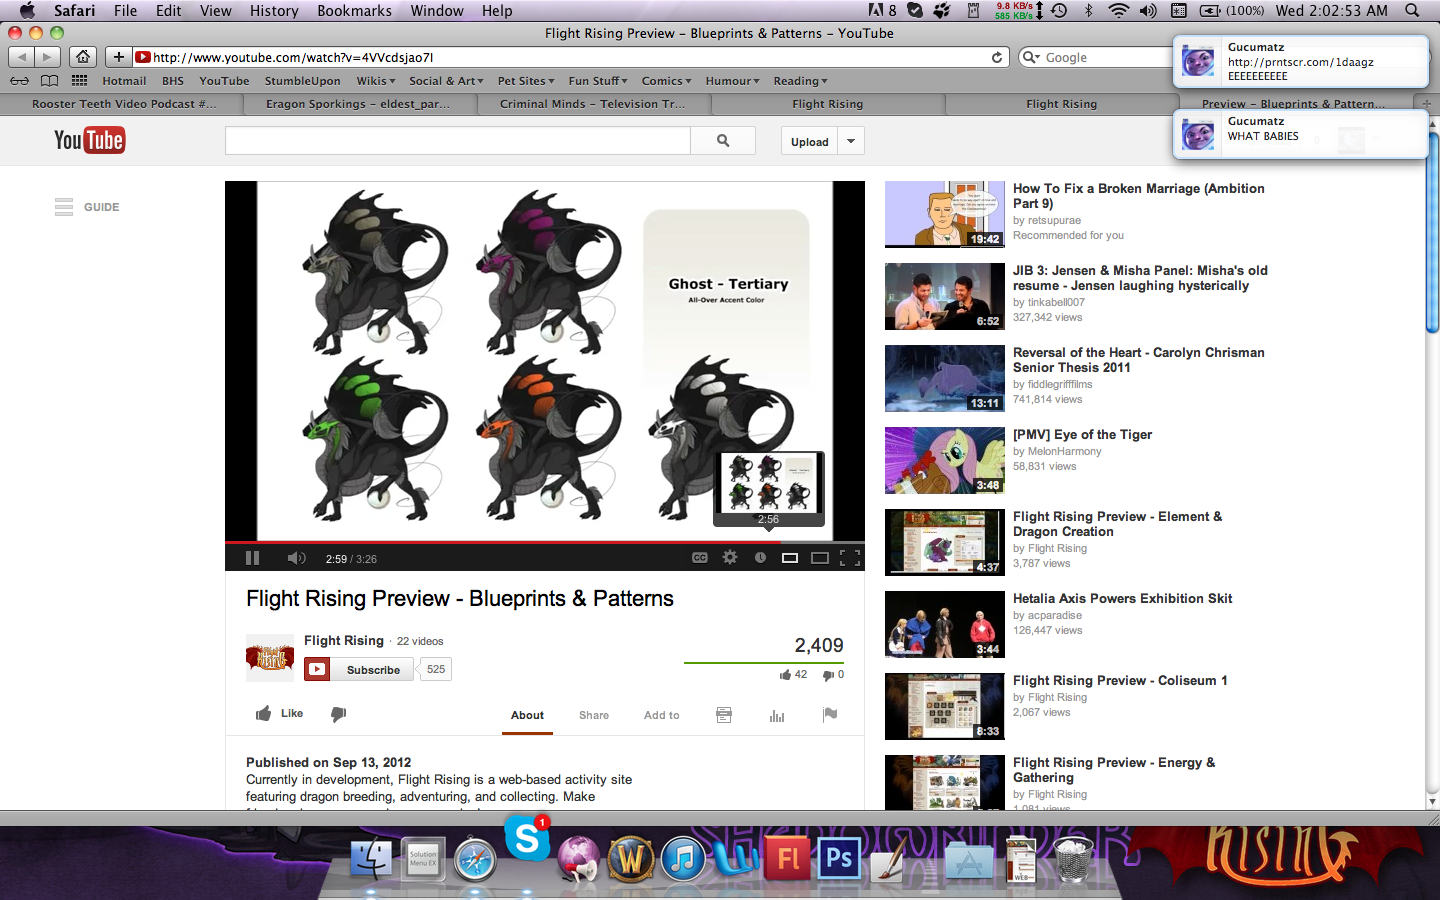Reload the page with the refresh arrow
This screenshot has width=1440, height=900.
coord(997,57)
